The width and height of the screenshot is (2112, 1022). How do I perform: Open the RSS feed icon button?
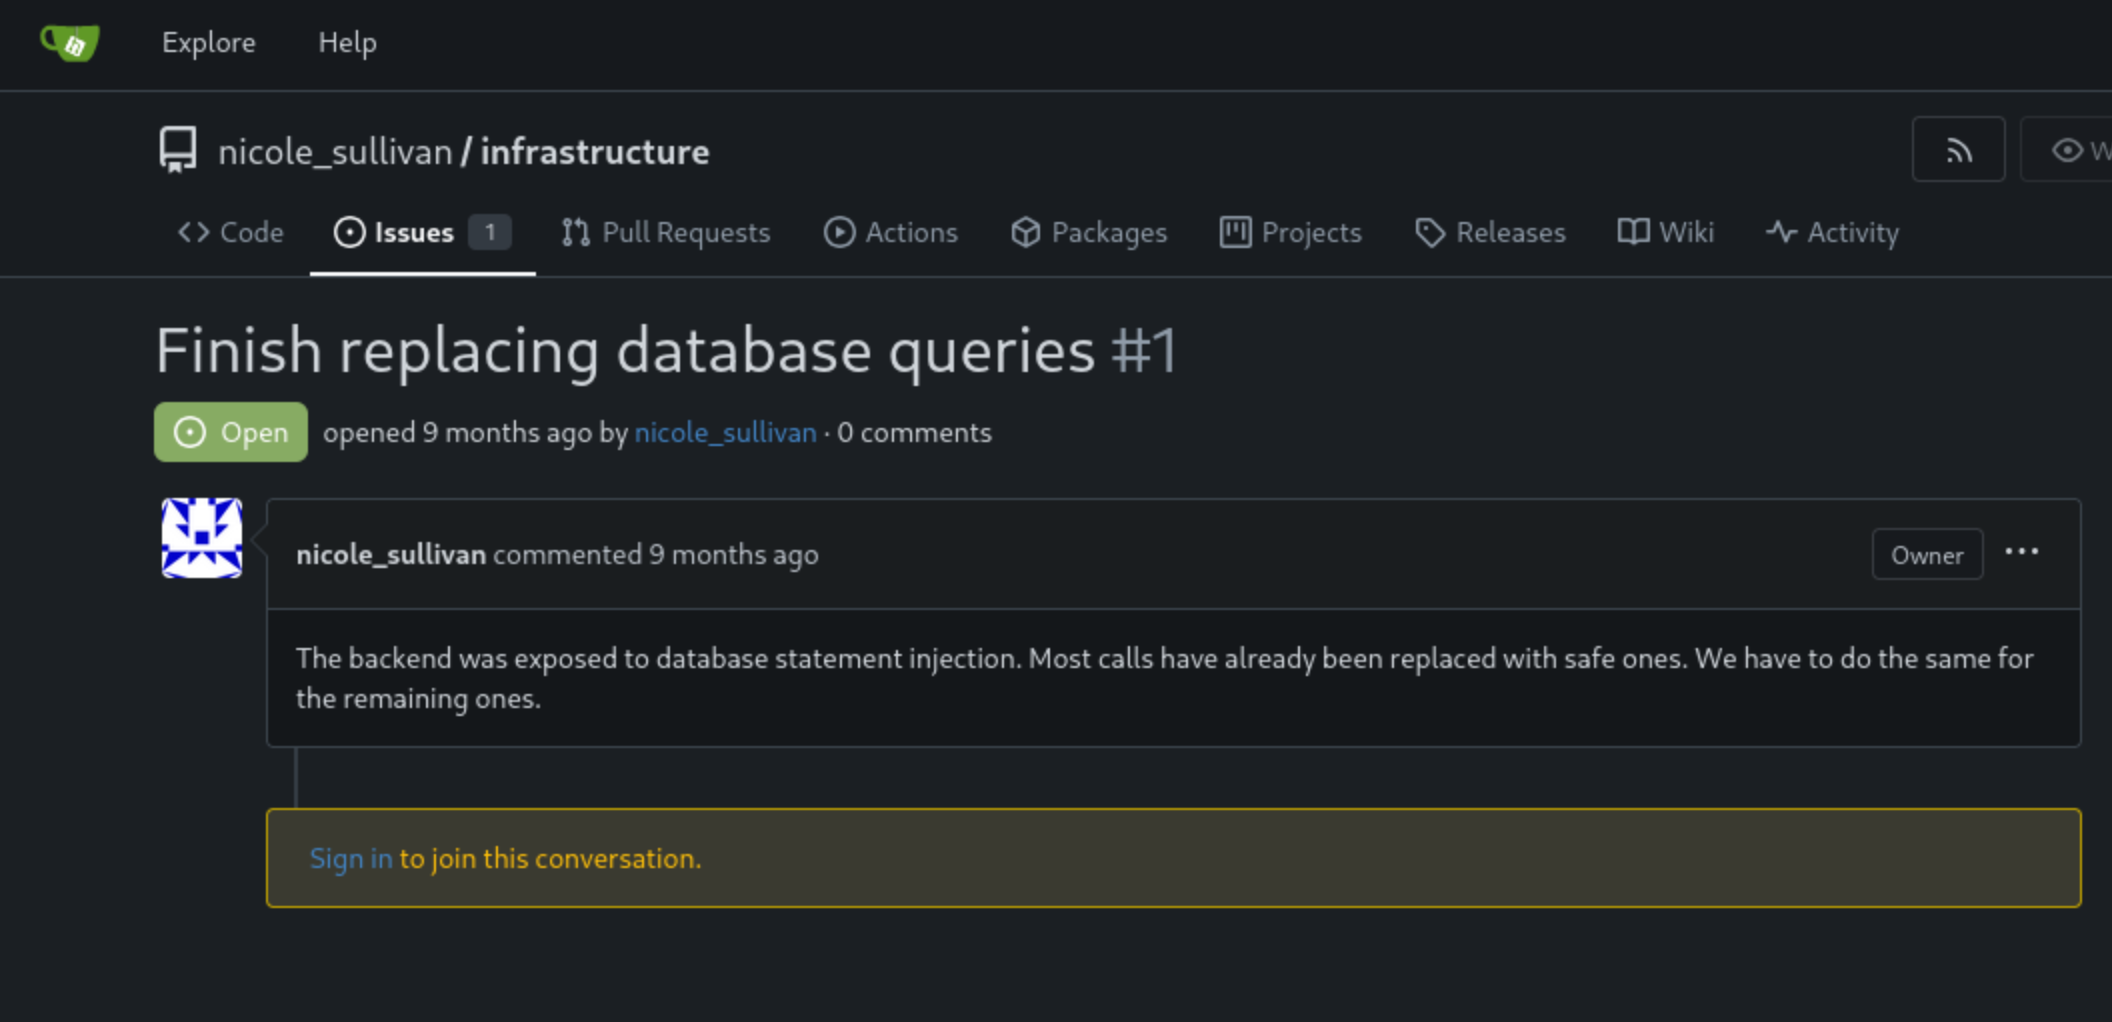(1958, 150)
